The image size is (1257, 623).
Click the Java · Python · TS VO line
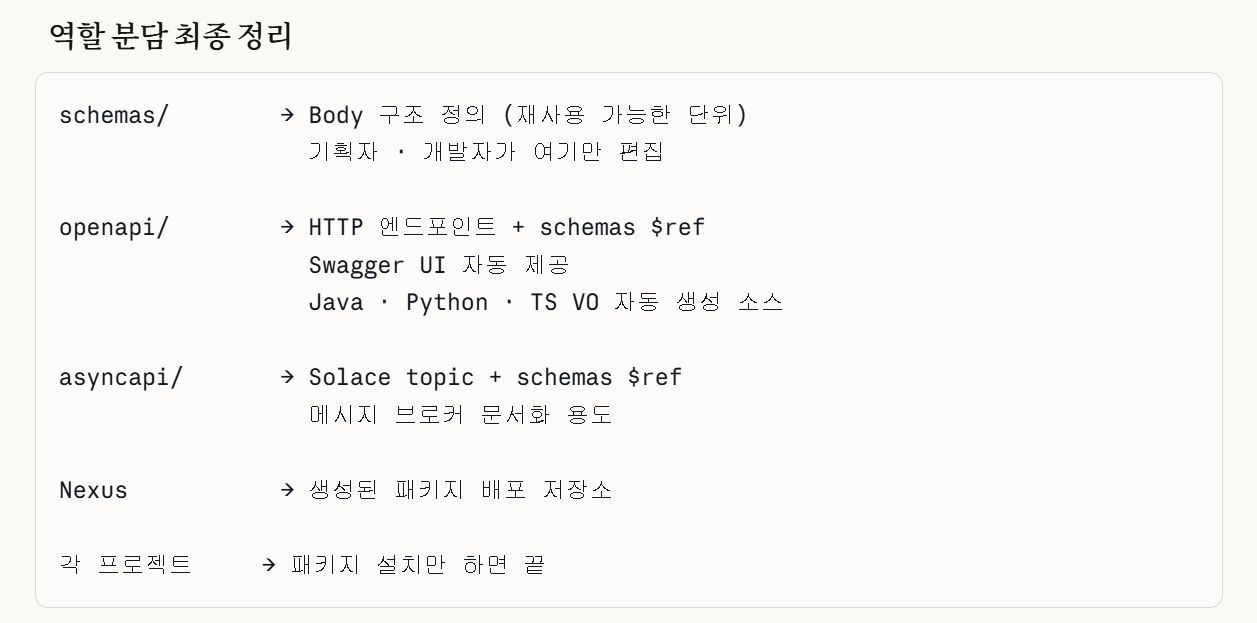545,303
